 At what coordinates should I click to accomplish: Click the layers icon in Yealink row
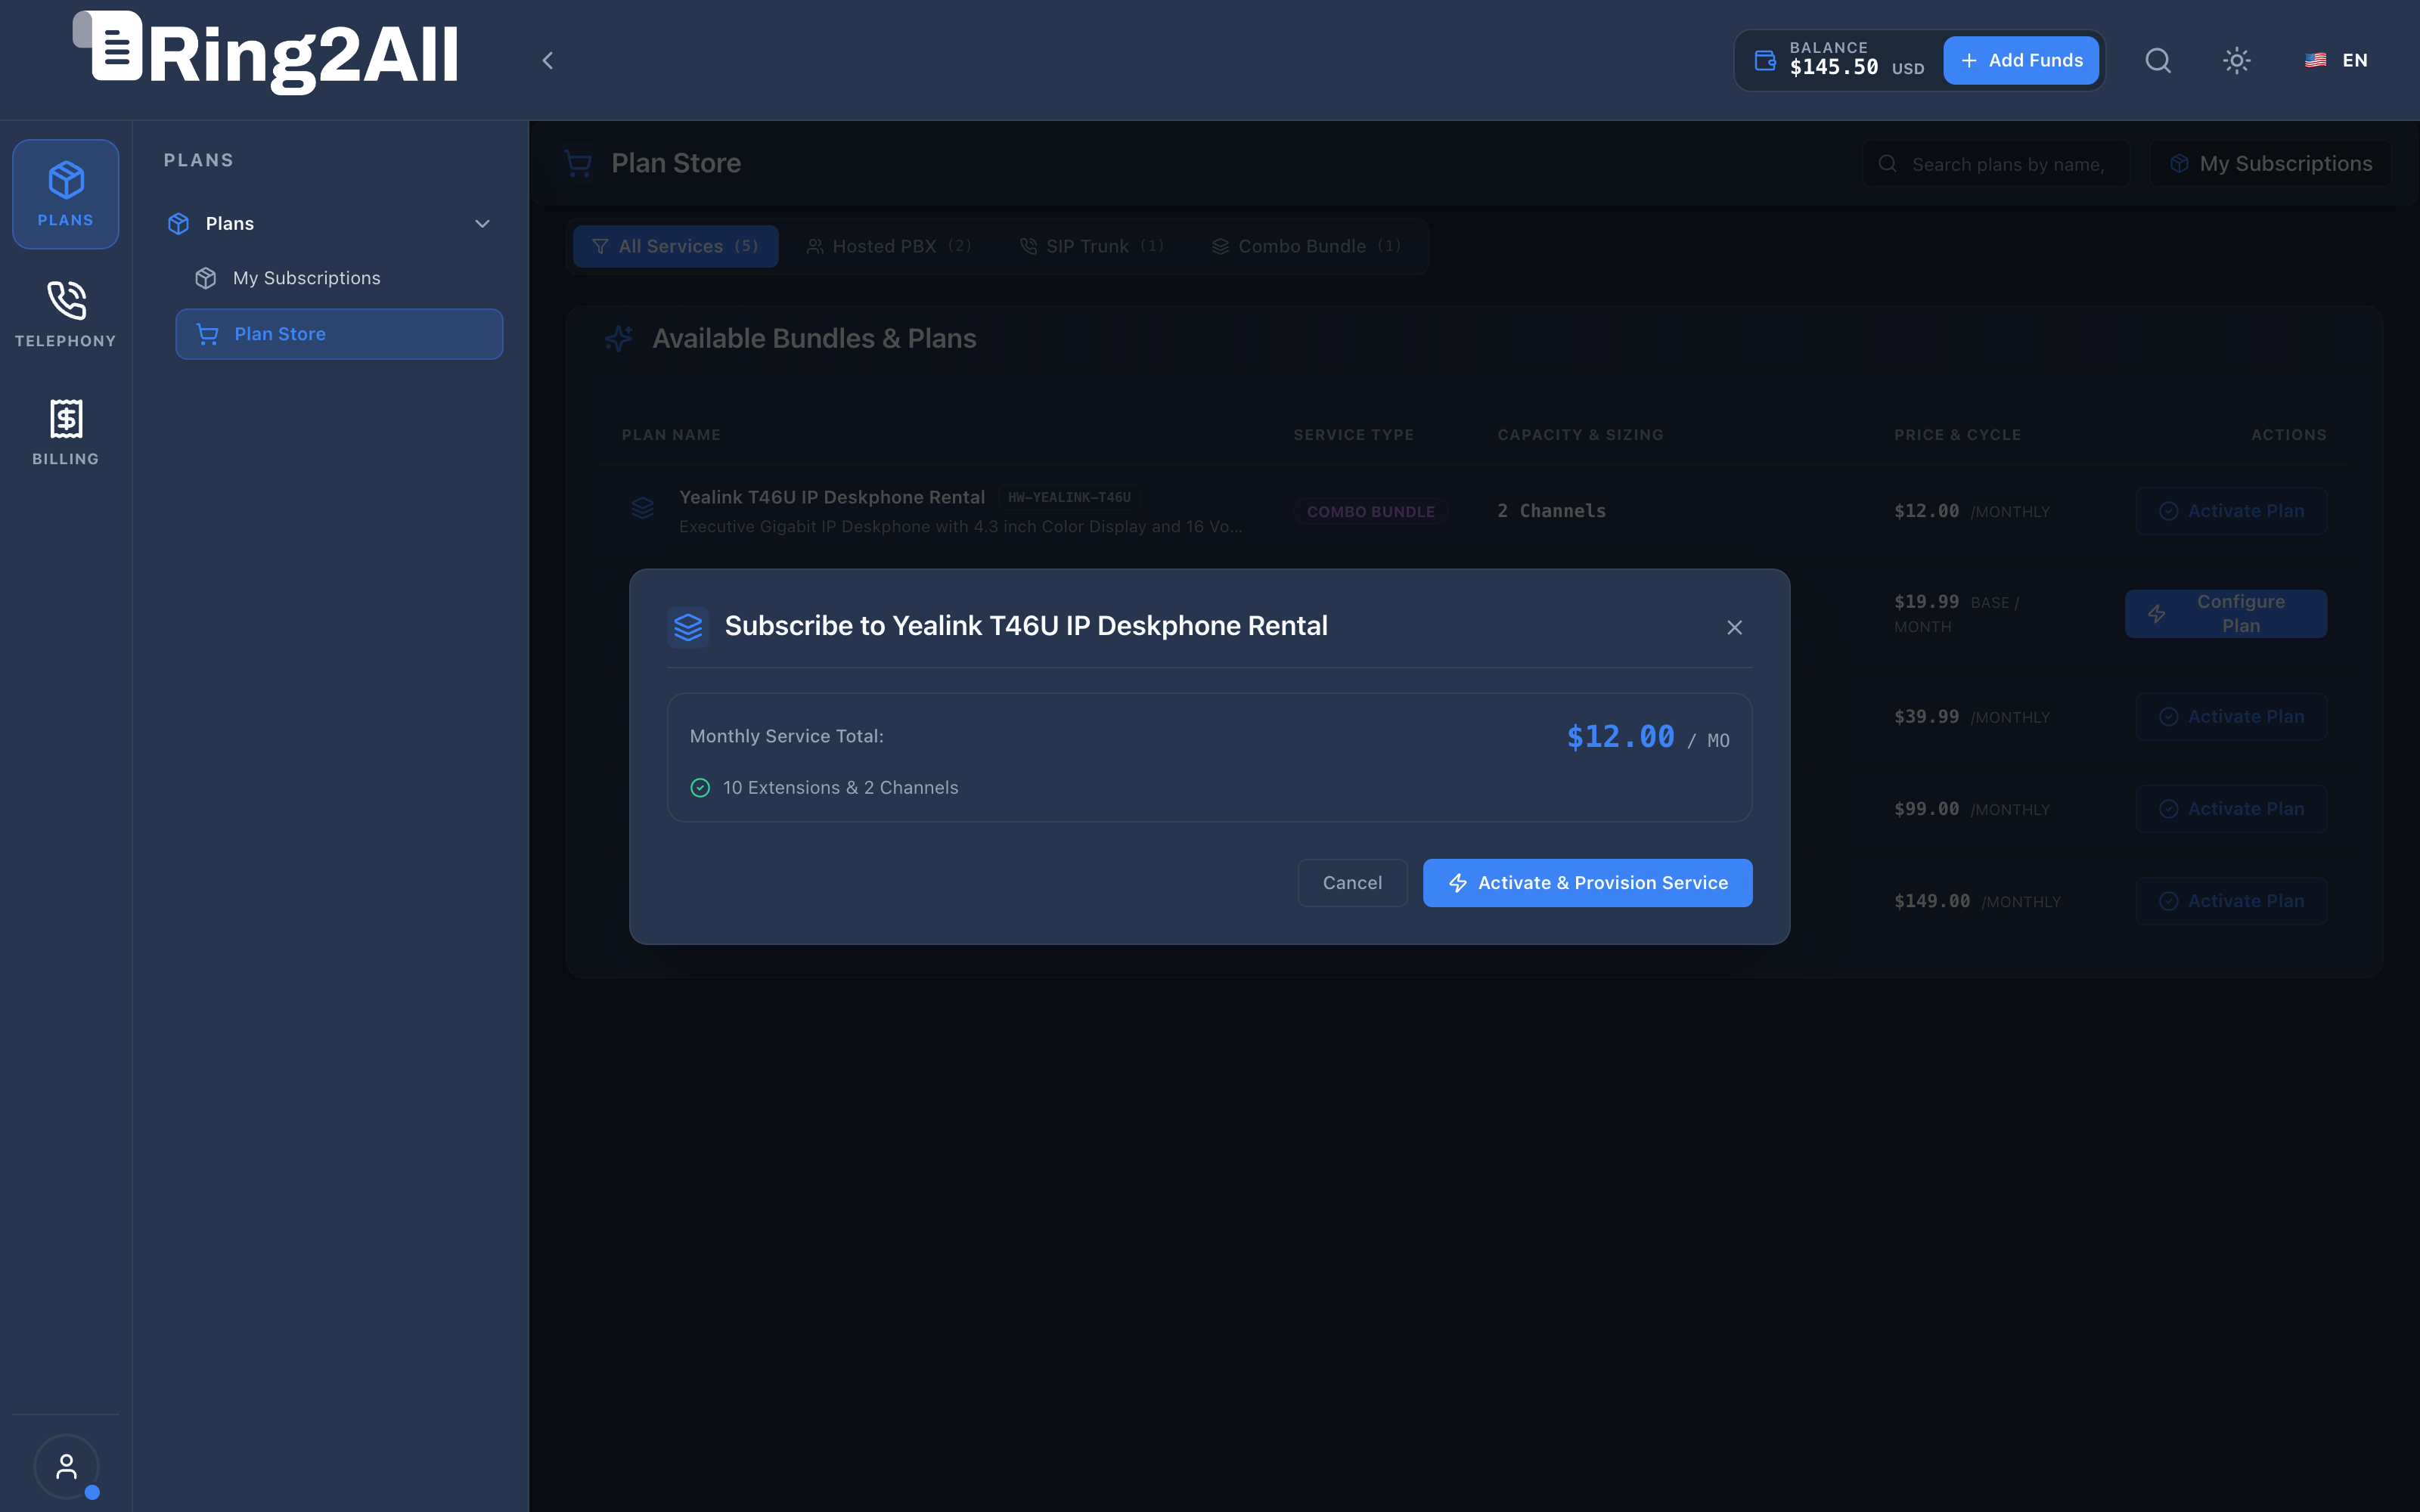(643, 509)
